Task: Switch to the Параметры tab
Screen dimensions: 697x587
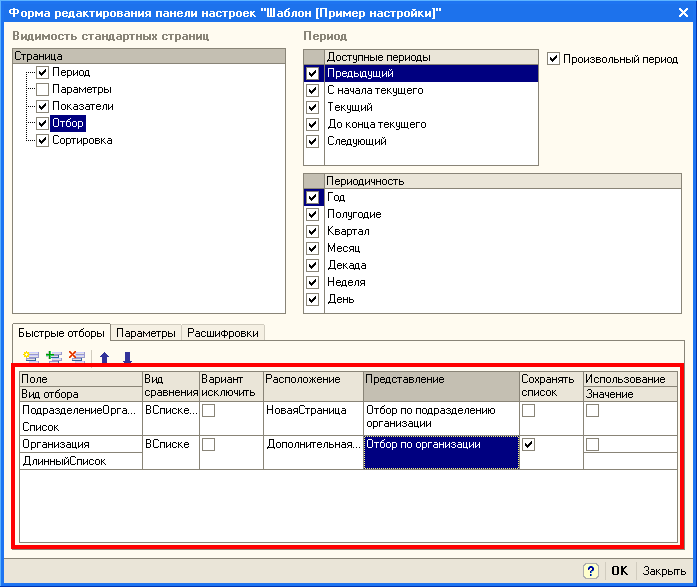Action: [146, 333]
